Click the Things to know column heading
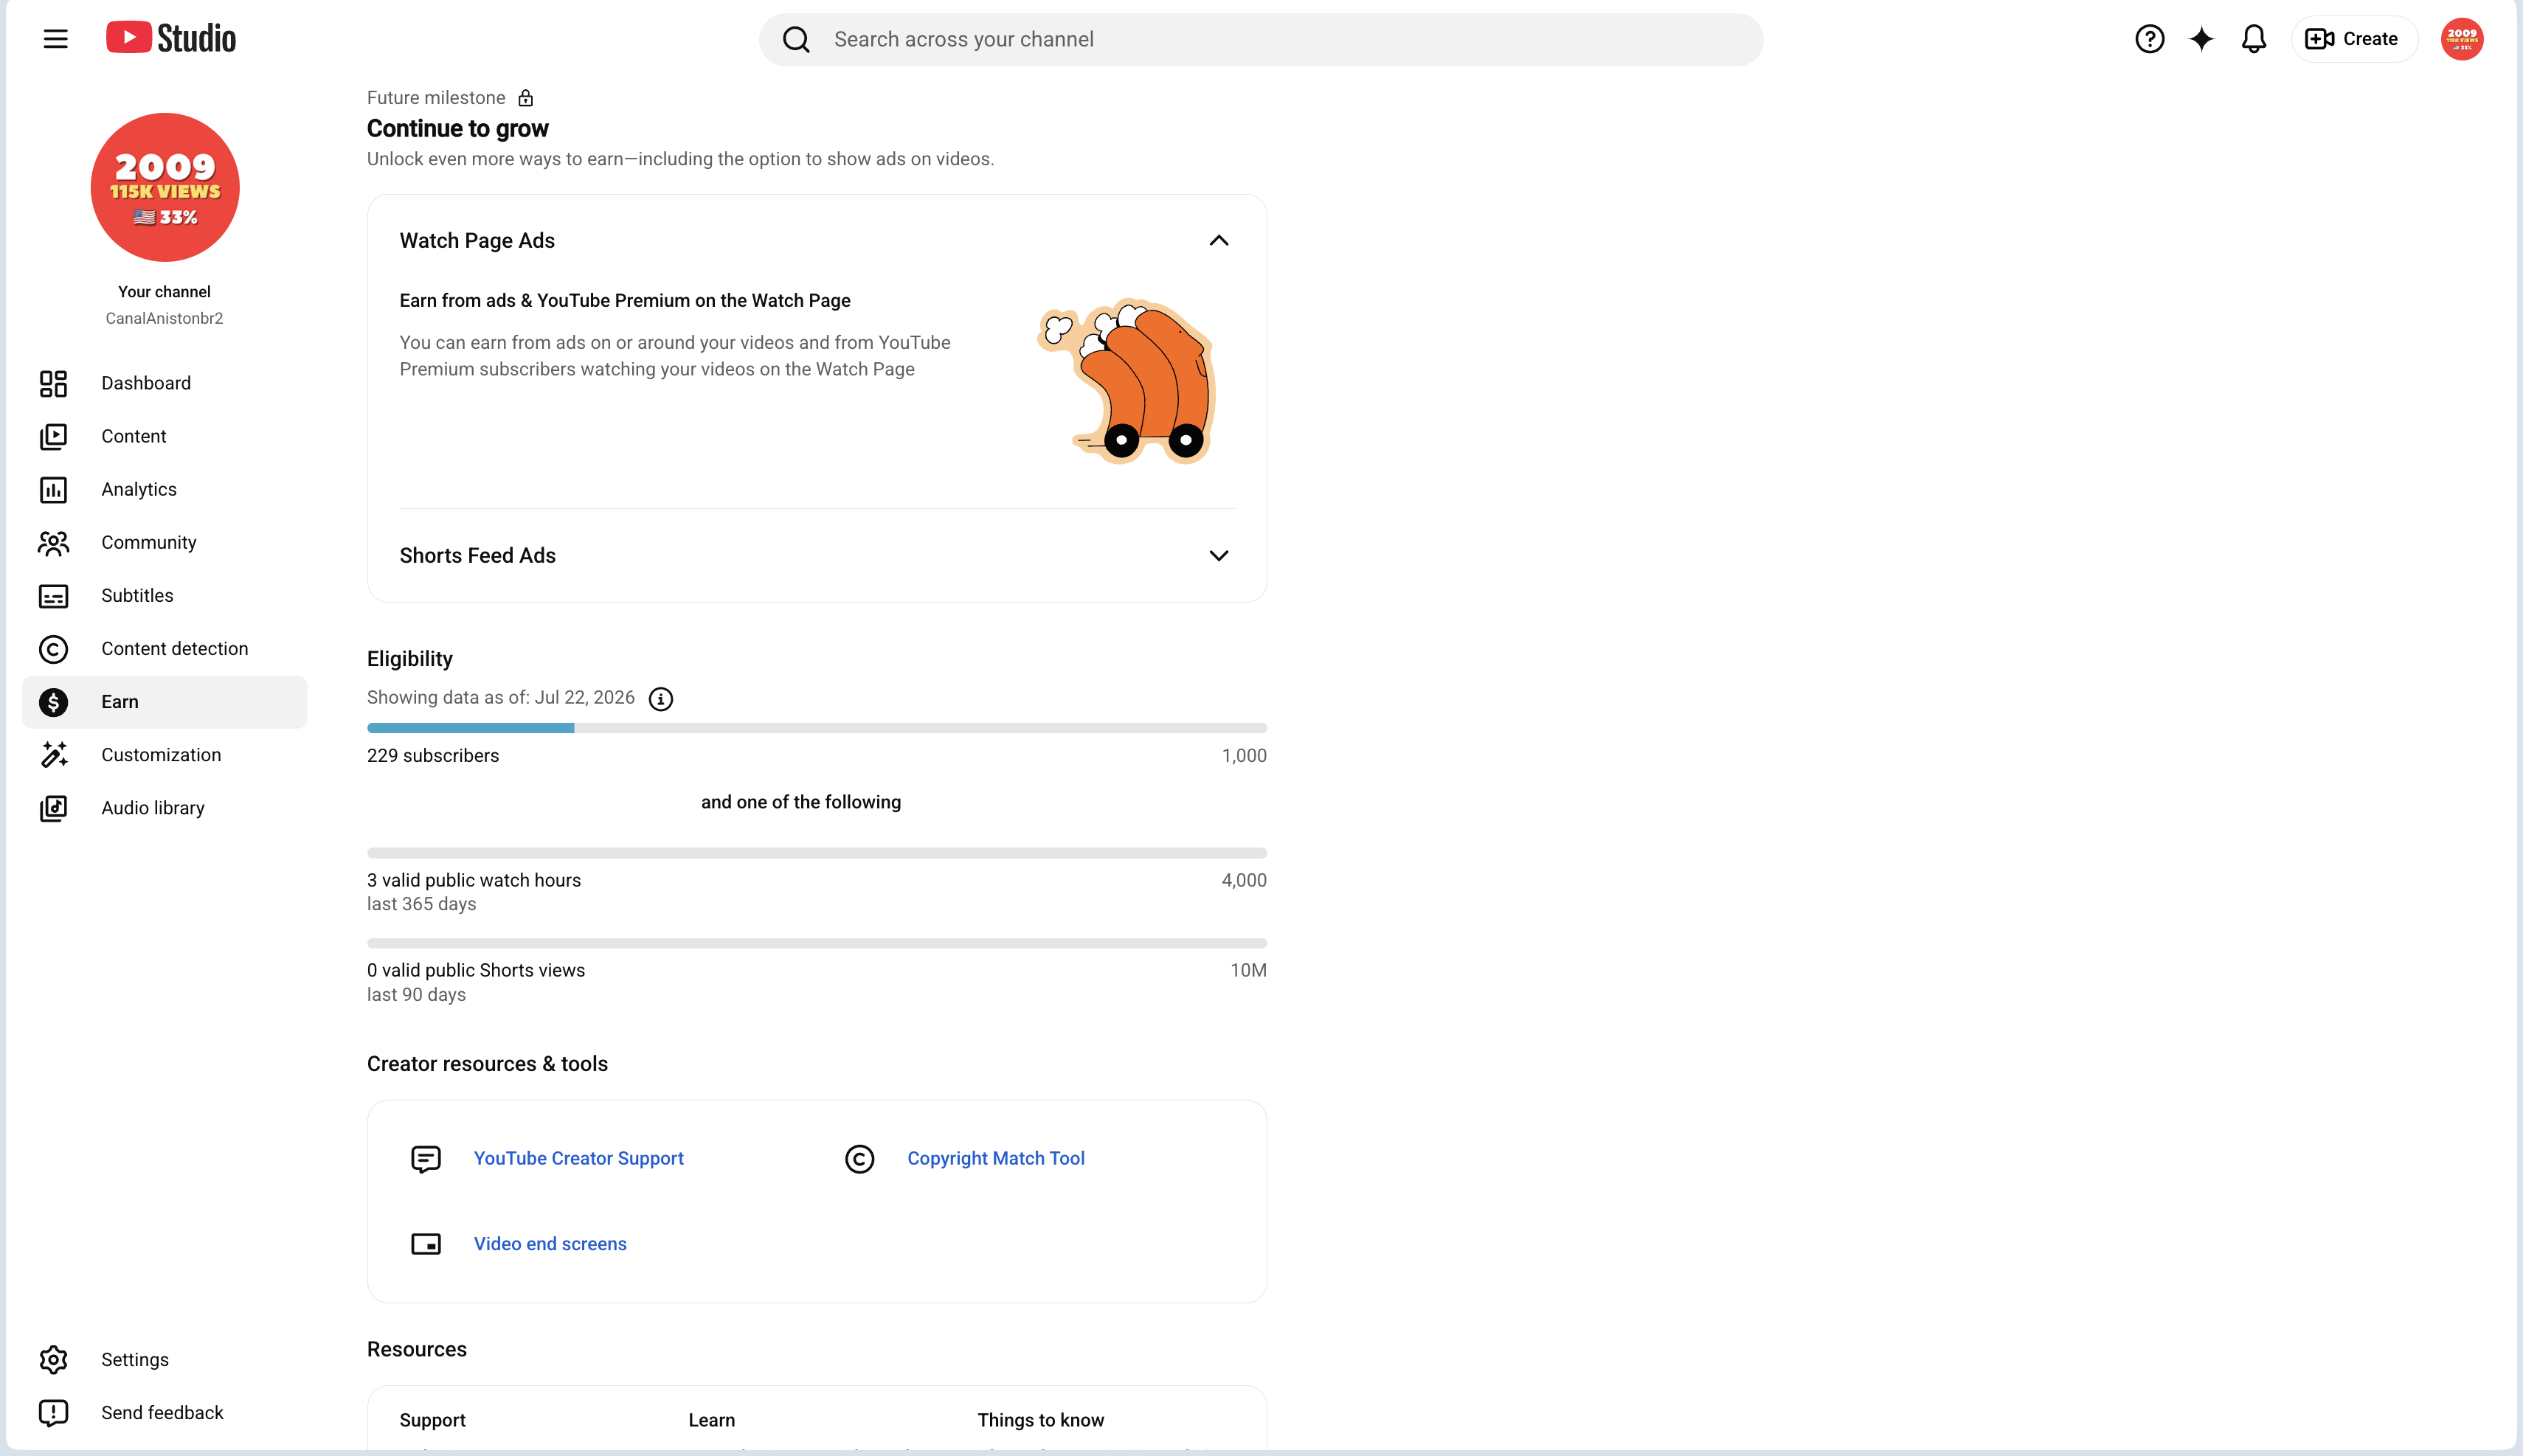 (1041, 1420)
